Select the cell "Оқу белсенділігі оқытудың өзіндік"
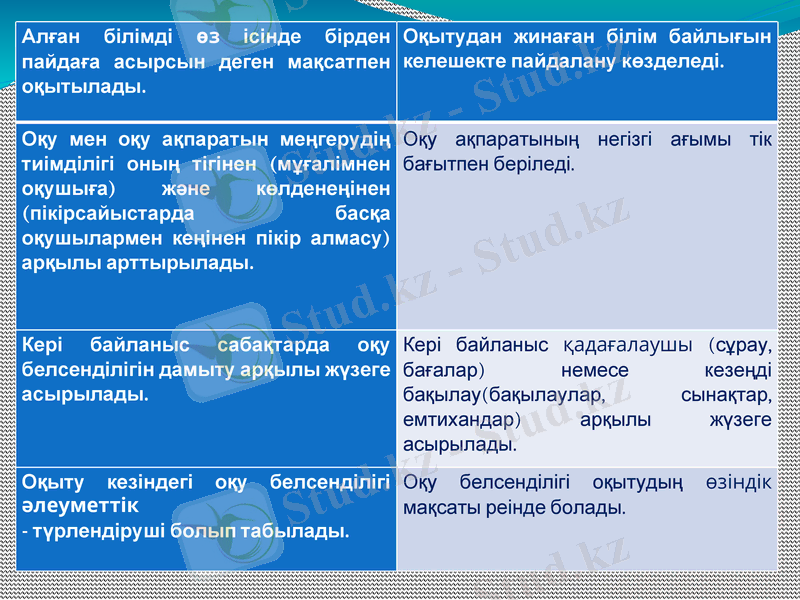The width and height of the screenshot is (800, 600). 587,515
